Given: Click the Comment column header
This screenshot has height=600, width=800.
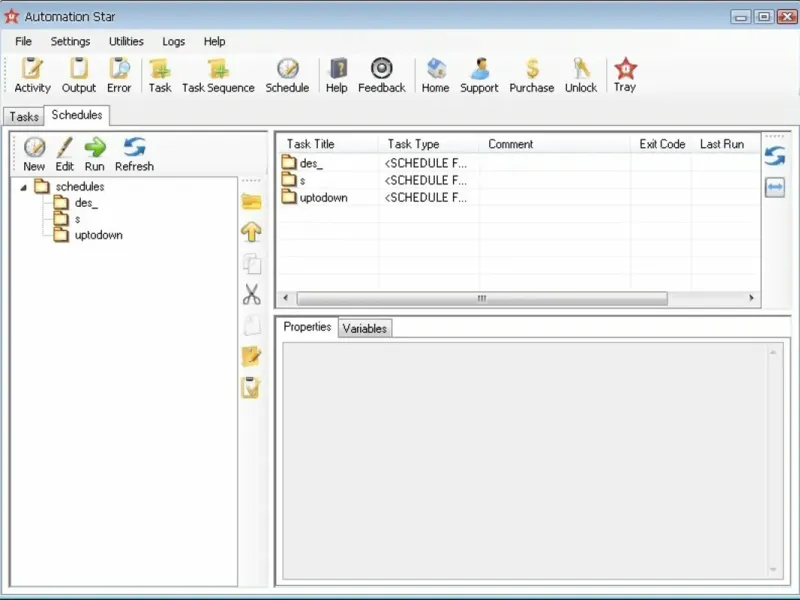Looking at the screenshot, I should pos(555,144).
